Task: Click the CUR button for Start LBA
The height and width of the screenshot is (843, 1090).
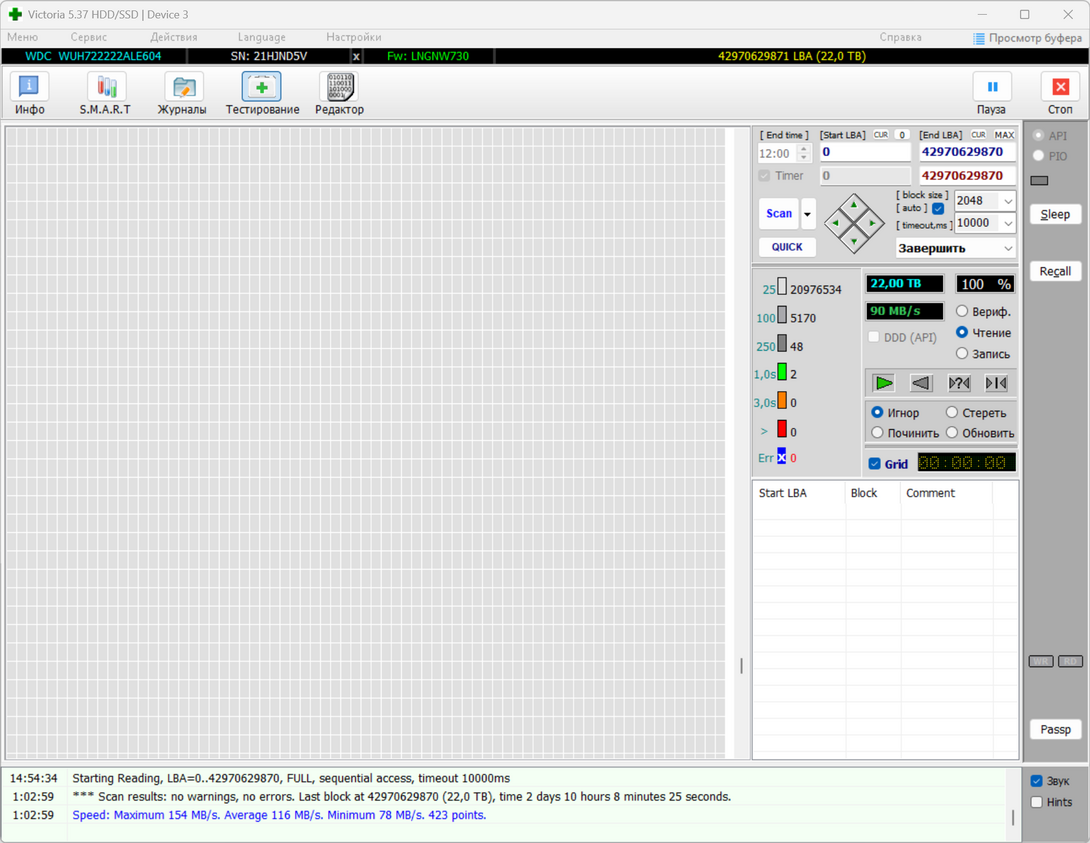Action: (881, 135)
